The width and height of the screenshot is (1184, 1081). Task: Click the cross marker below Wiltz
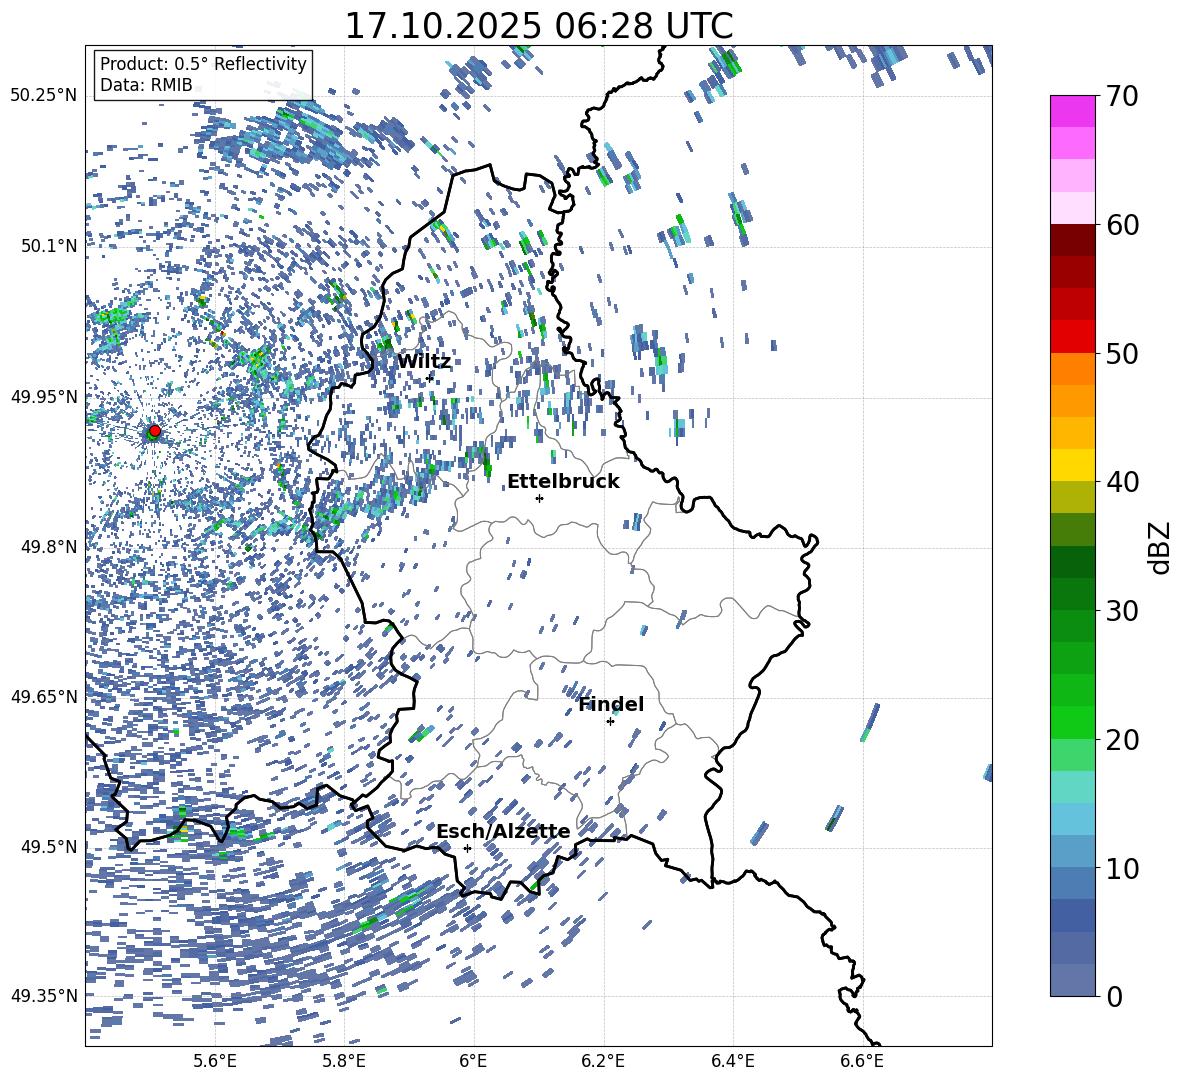[x=430, y=377]
